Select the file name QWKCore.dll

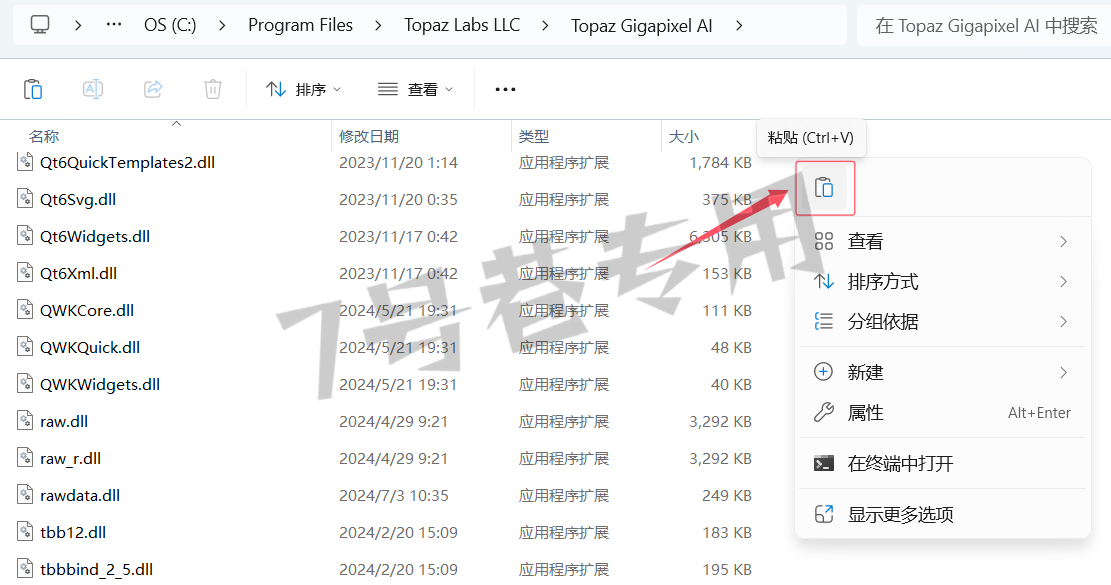87,310
